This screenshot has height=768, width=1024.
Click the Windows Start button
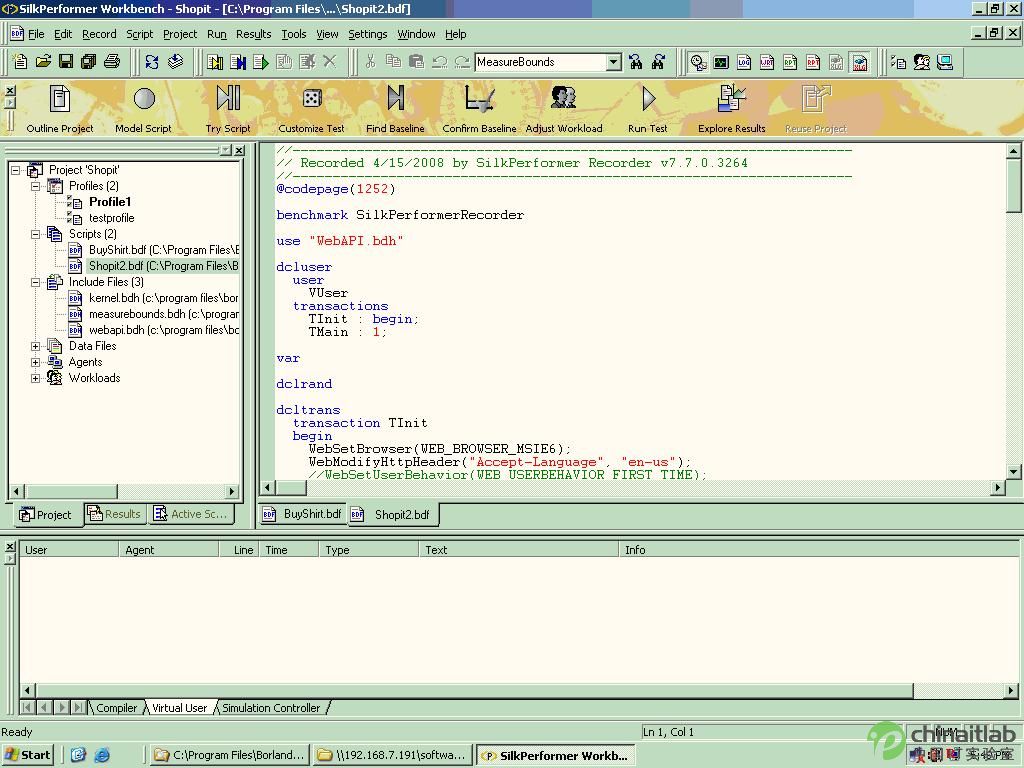pyautogui.click(x=28, y=755)
